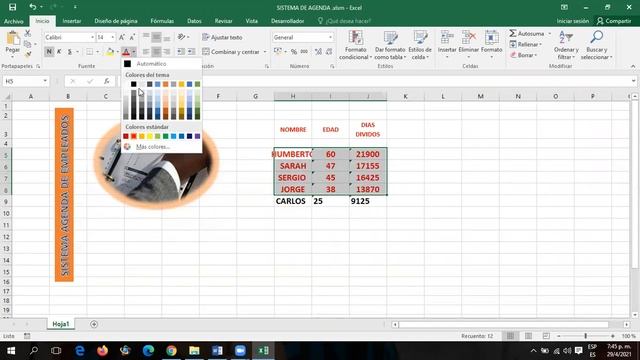640x360 pixels.
Task: Select the Hoja1 sheet tab
Action: click(x=61, y=324)
